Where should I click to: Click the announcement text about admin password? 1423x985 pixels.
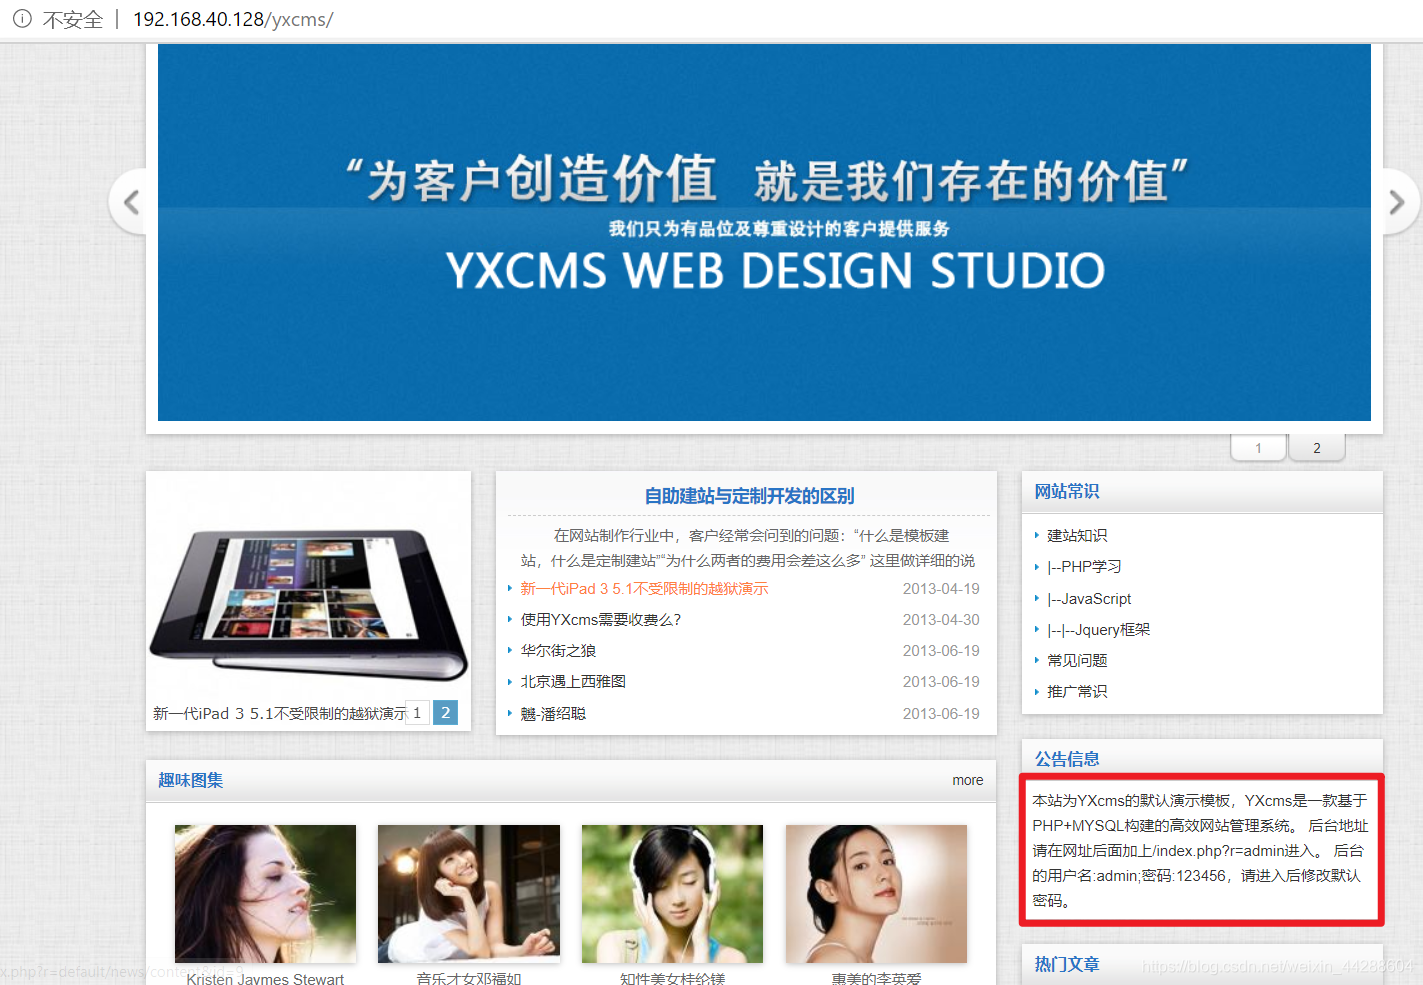coord(1200,850)
